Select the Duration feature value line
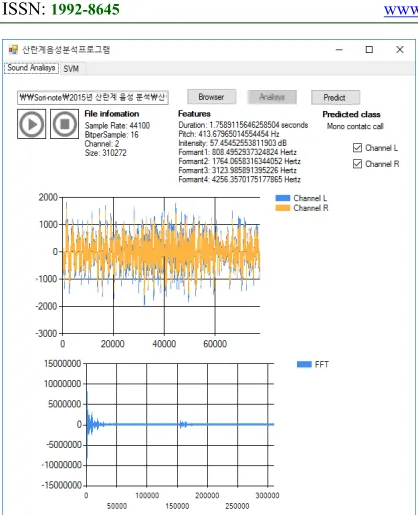The image size is (418, 516). (x=243, y=125)
